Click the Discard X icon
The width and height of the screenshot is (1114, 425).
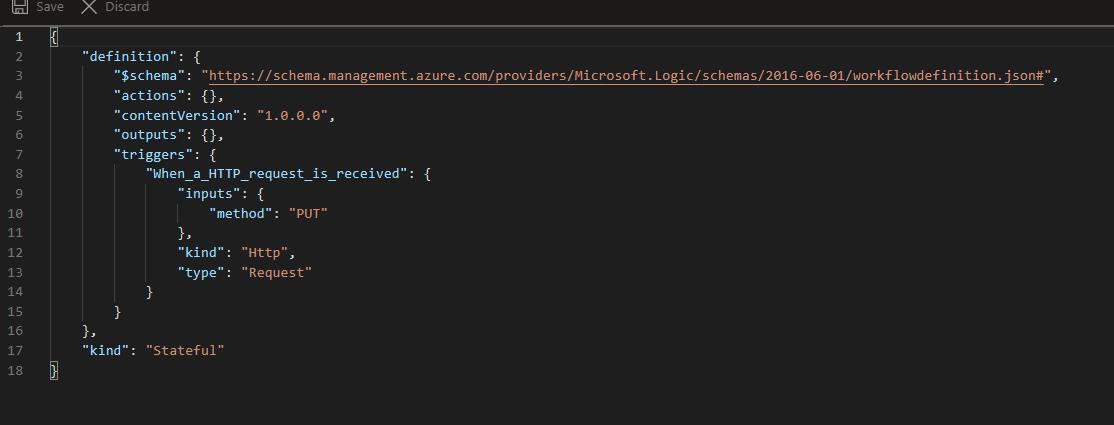coord(89,6)
